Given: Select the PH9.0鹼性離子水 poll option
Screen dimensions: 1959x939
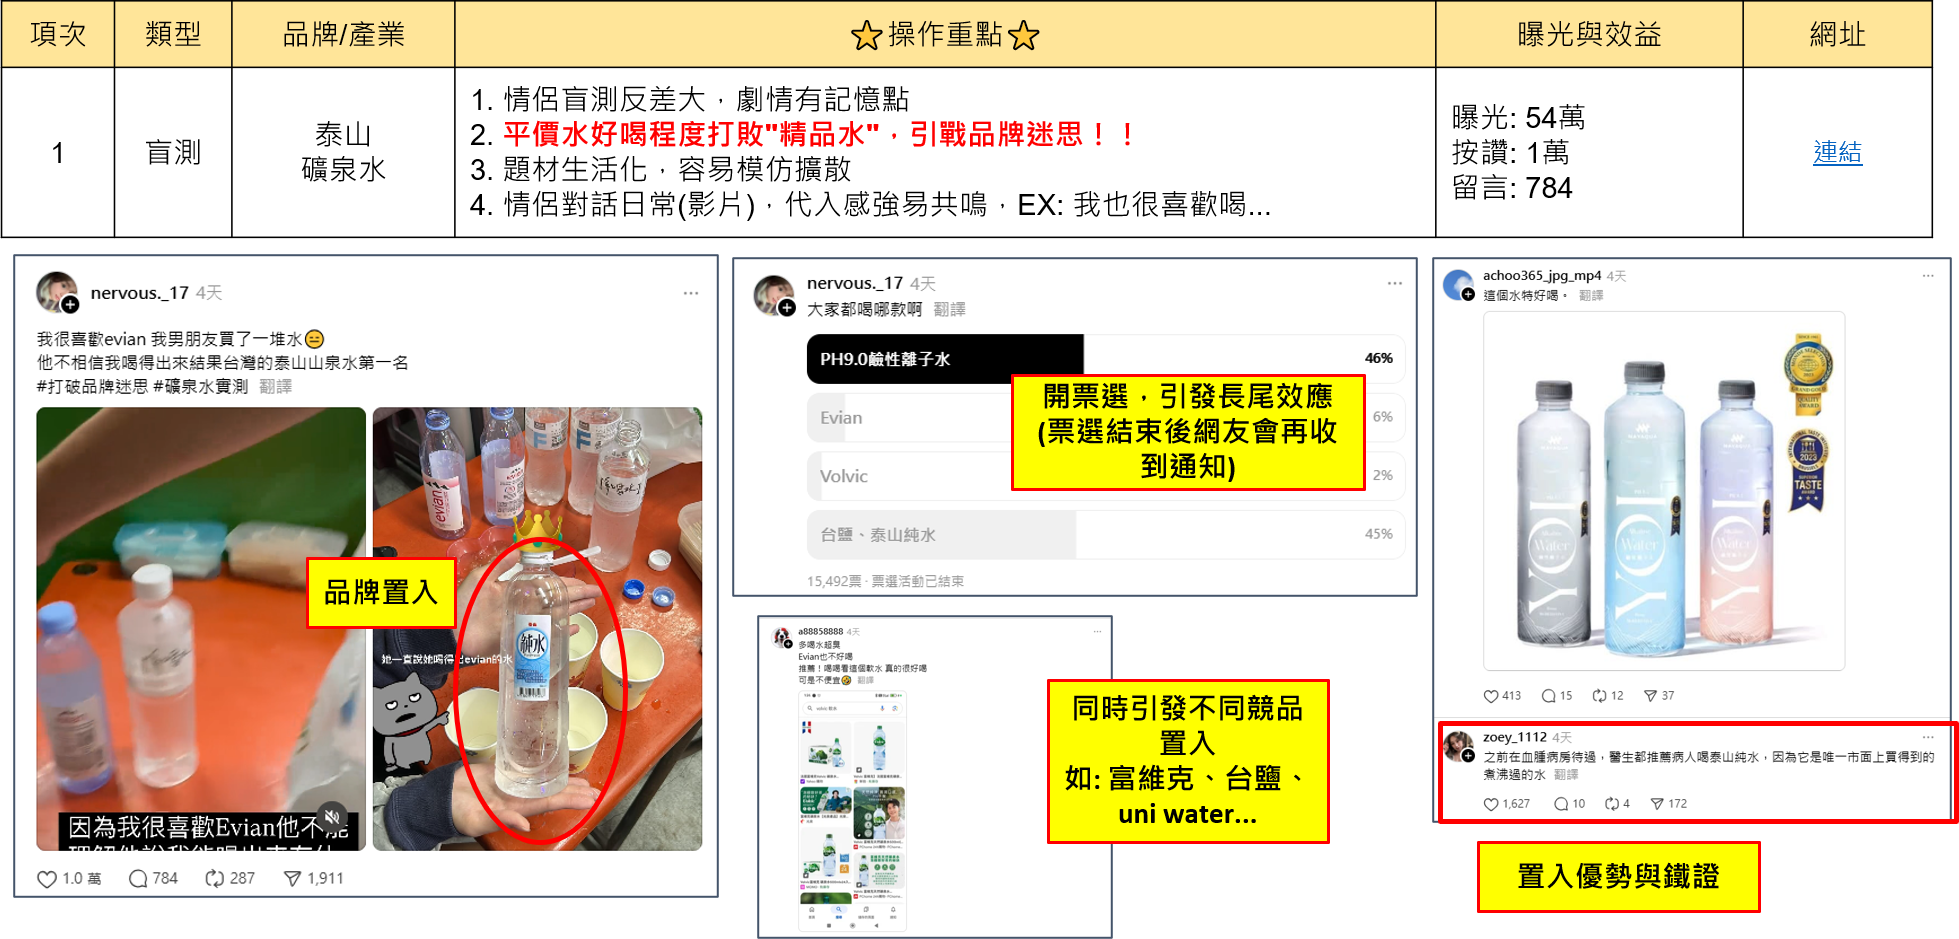Looking at the screenshot, I should click(1106, 359).
